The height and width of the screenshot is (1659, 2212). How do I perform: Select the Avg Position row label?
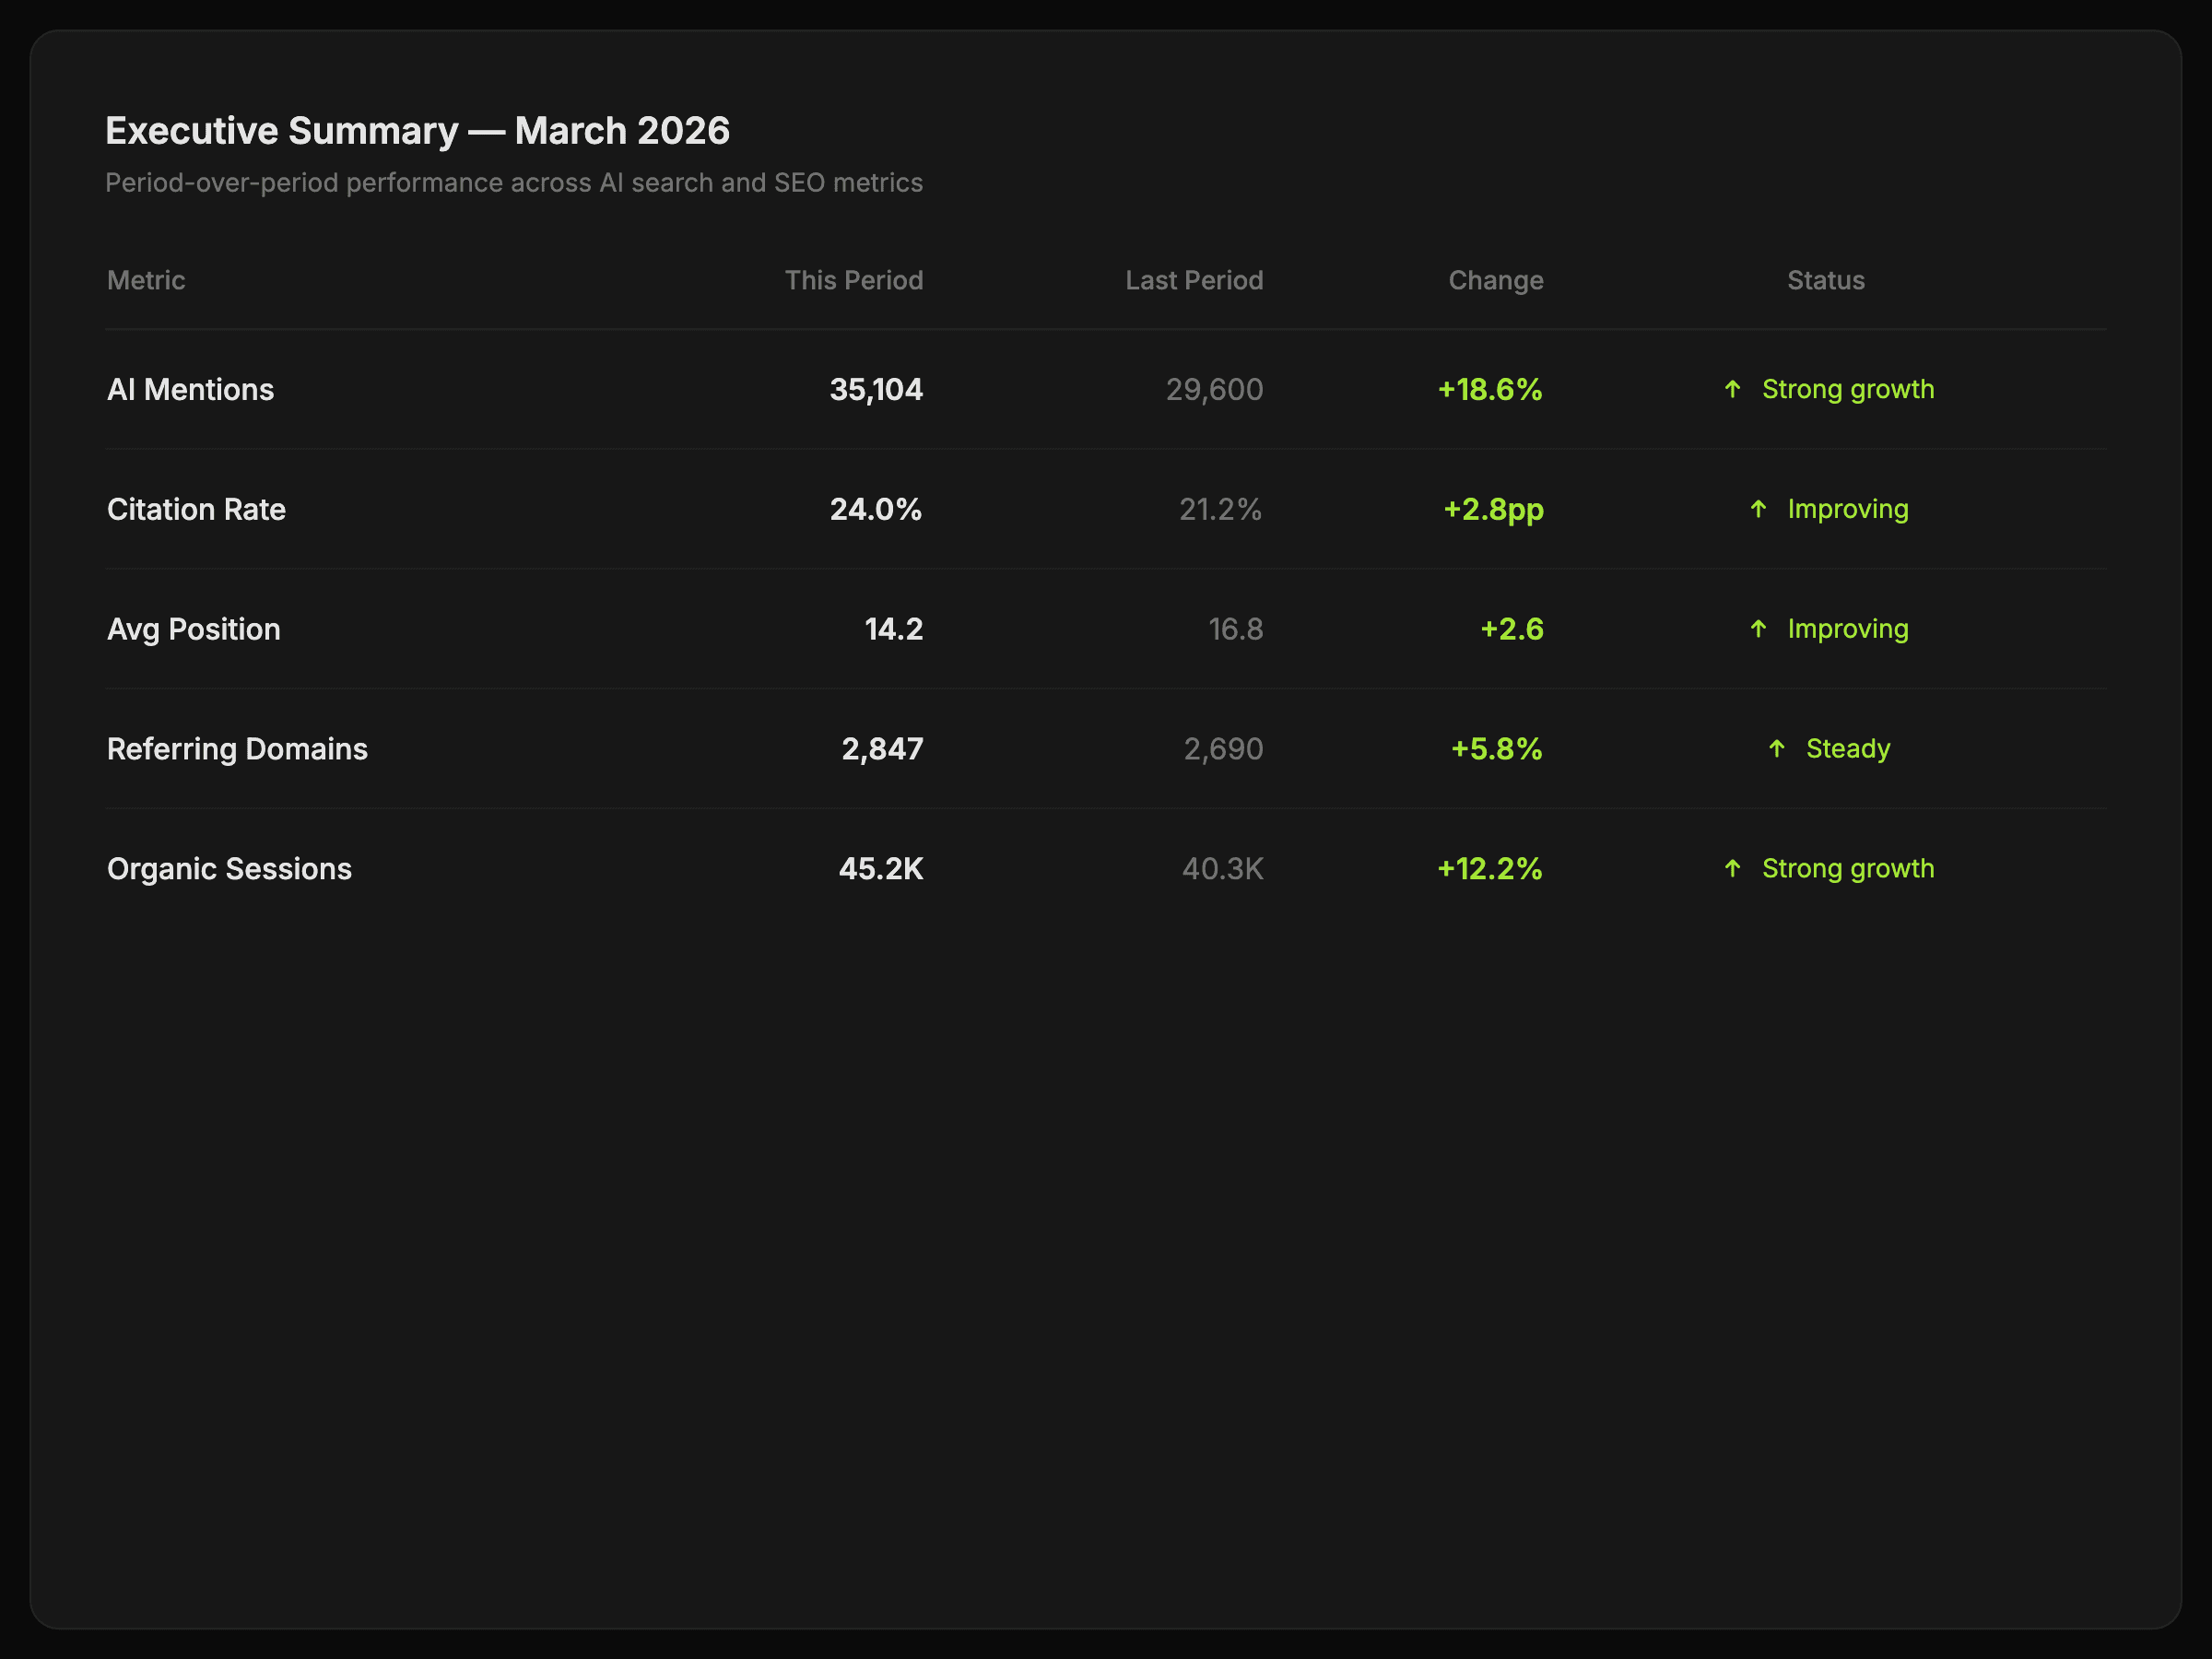193,629
